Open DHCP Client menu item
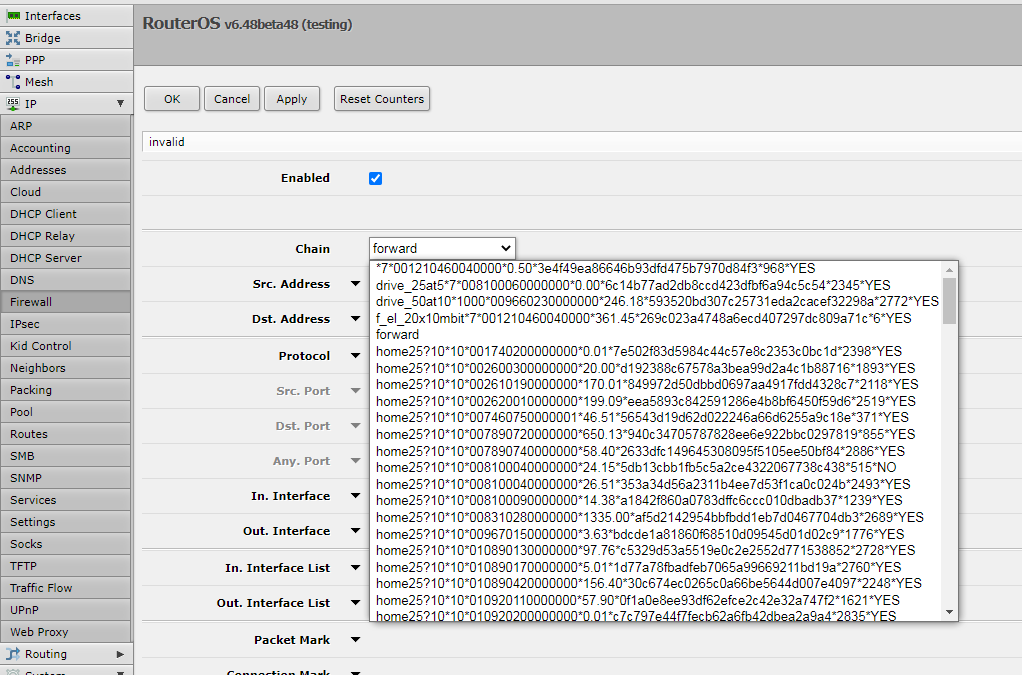 click(66, 214)
